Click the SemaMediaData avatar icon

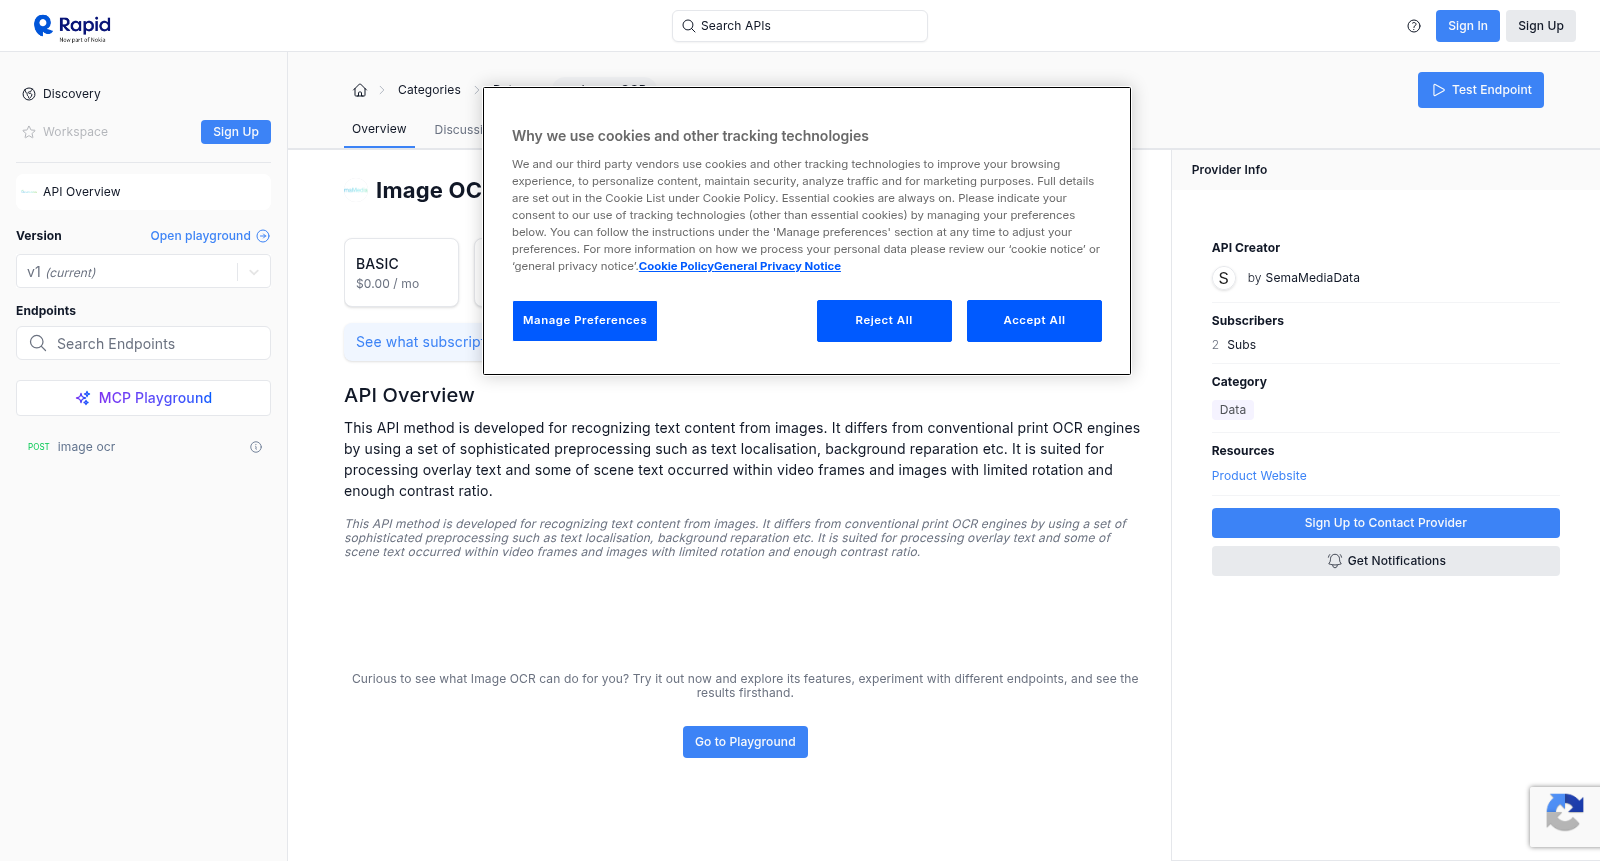pyautogui.click(x=1224, y=278)
